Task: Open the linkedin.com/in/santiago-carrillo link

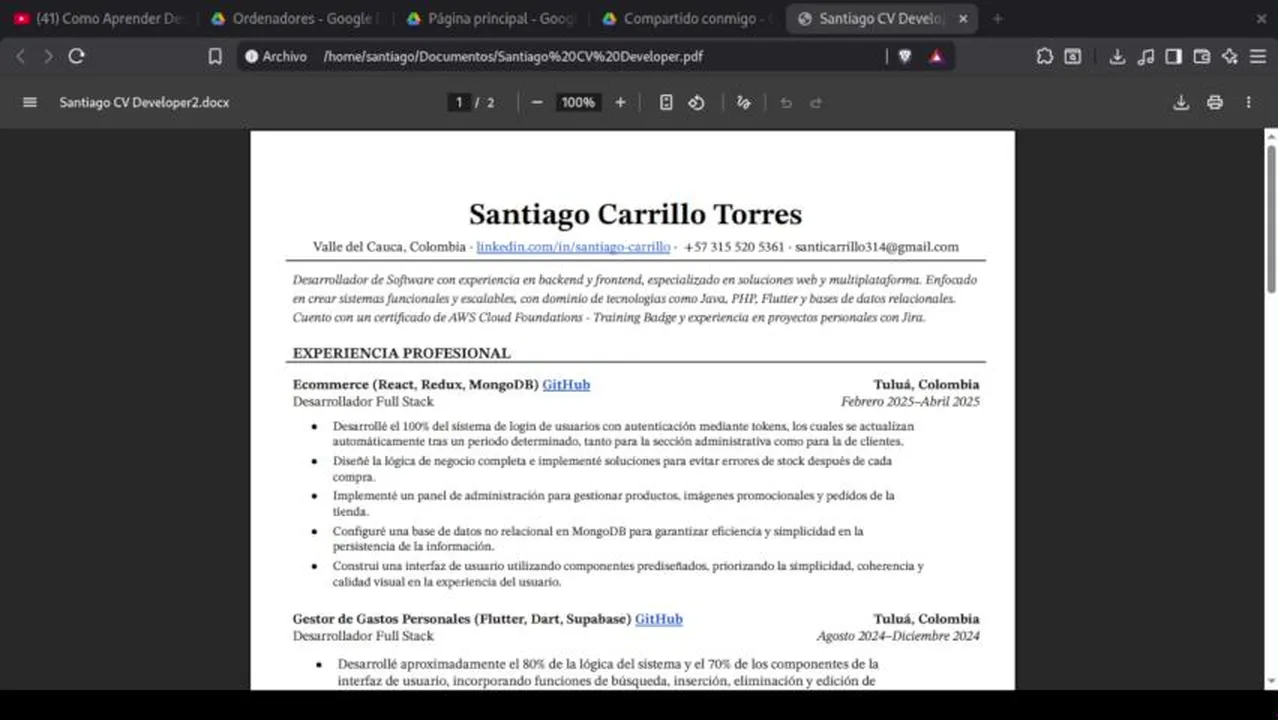Action: pyautogui.click(x=573, y=247)
